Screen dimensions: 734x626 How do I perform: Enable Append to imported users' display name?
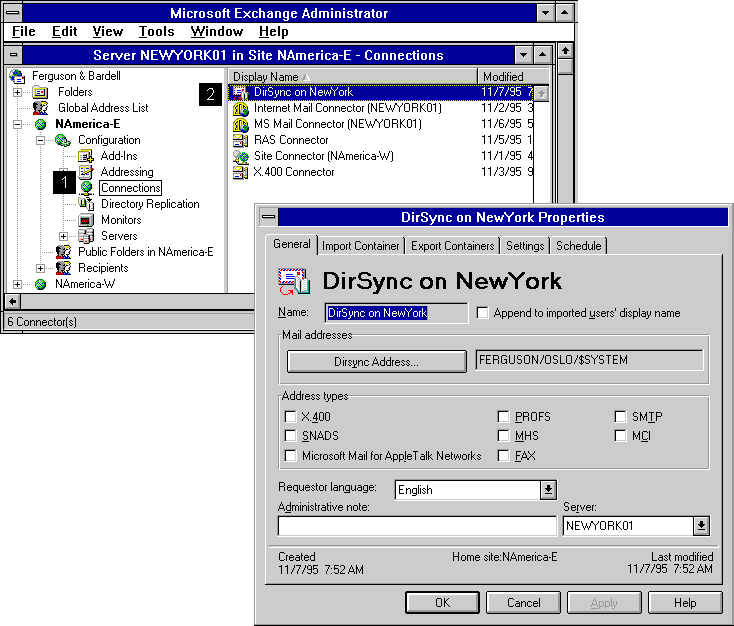(483, 312)
